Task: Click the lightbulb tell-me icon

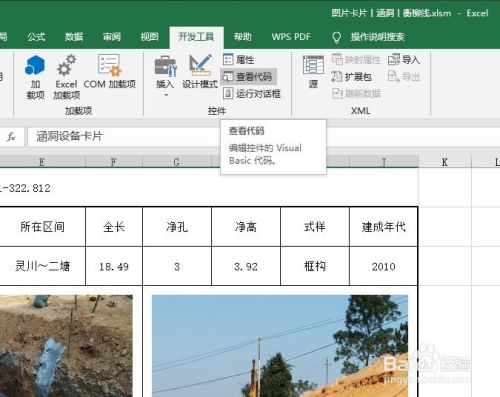Action: 337,37
